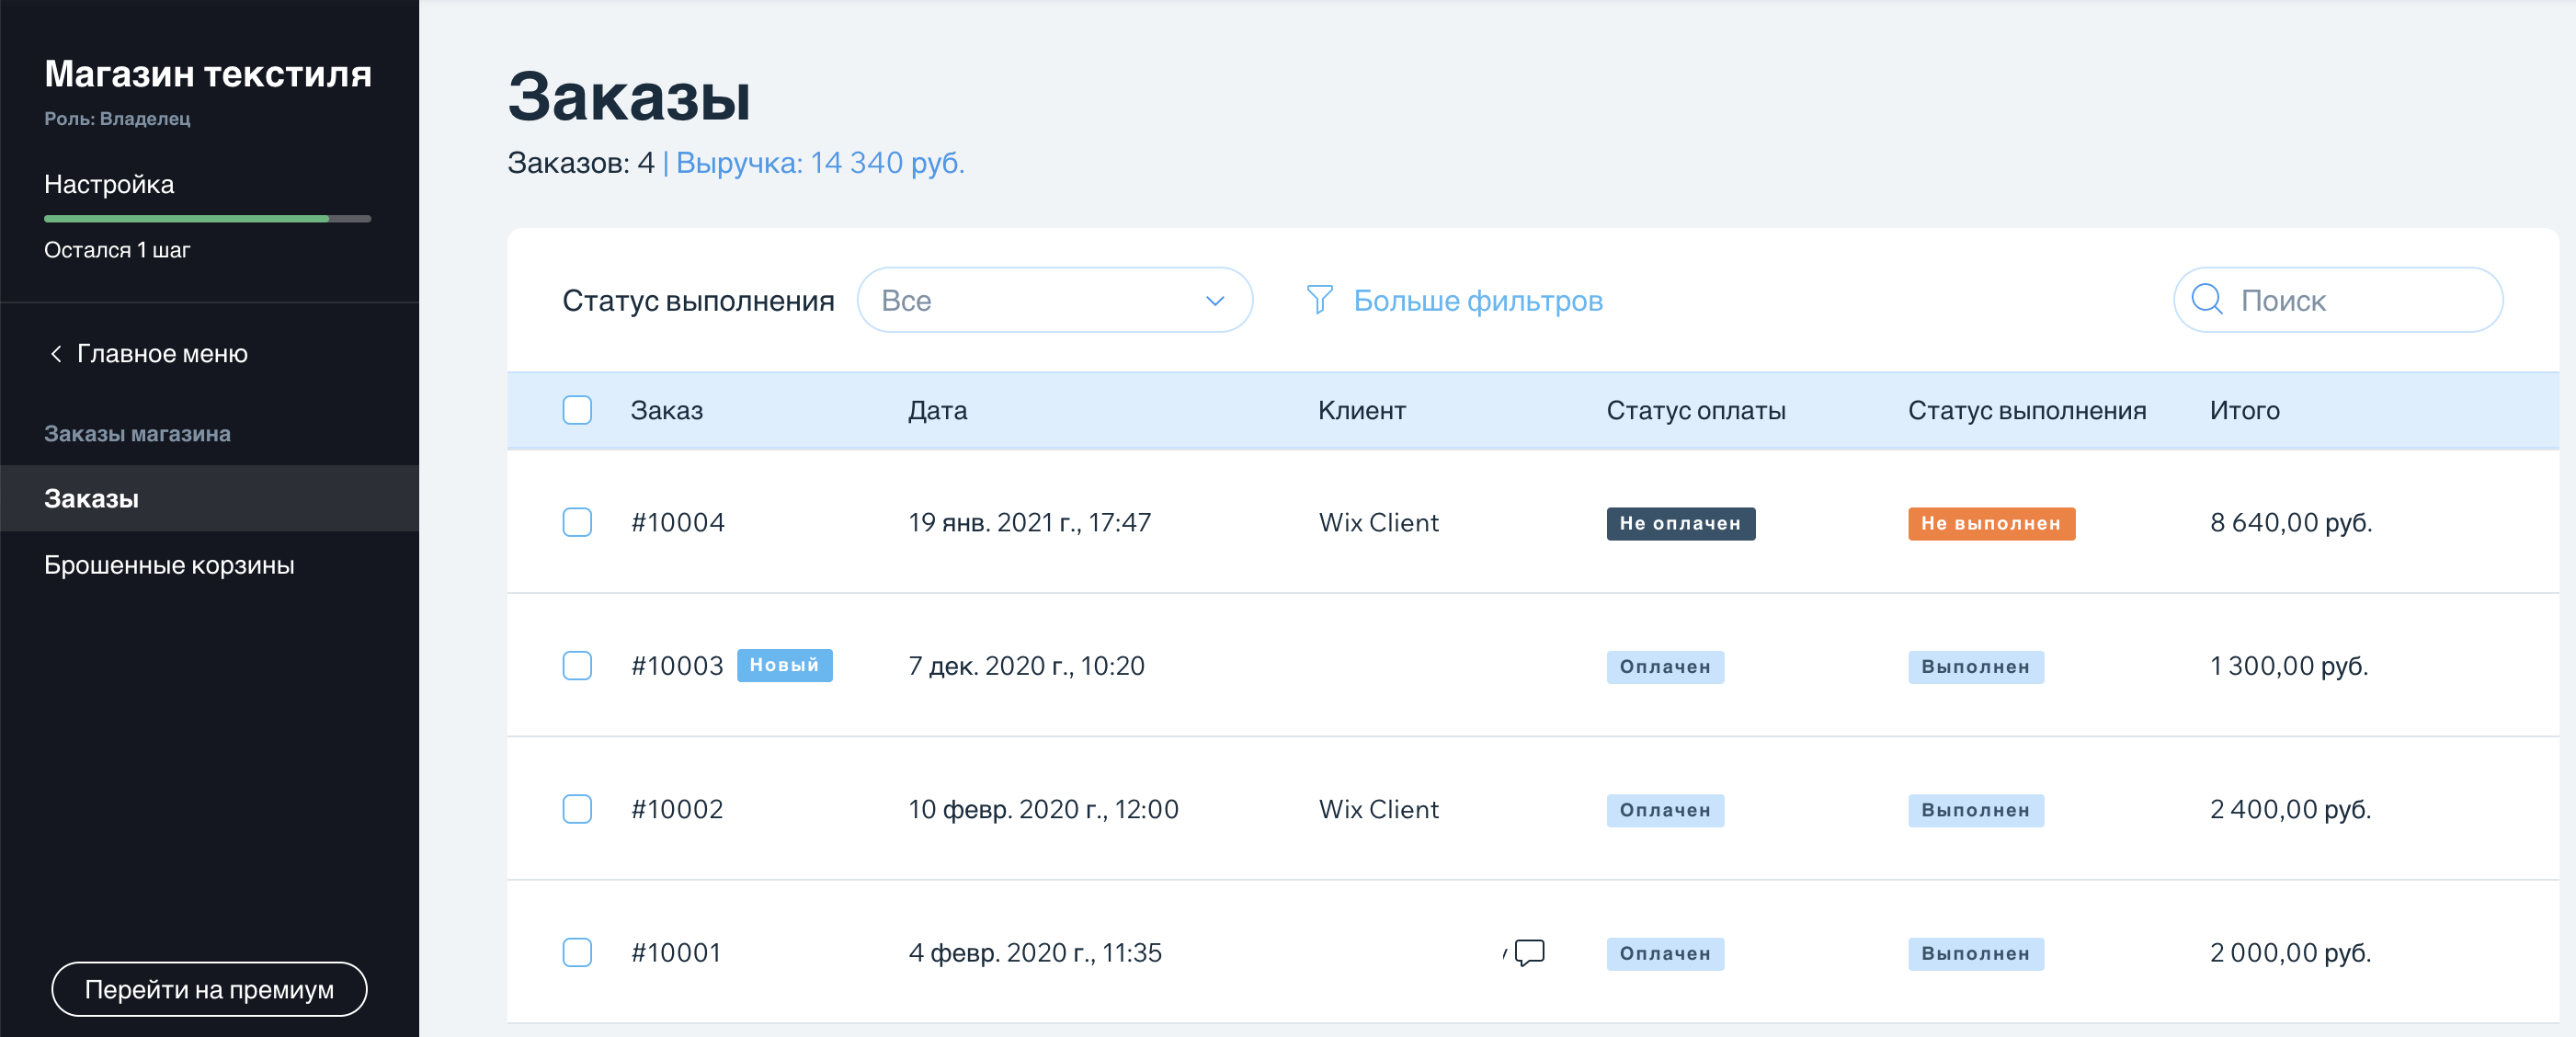Click Больше фильтров link

pos(1477,301)
